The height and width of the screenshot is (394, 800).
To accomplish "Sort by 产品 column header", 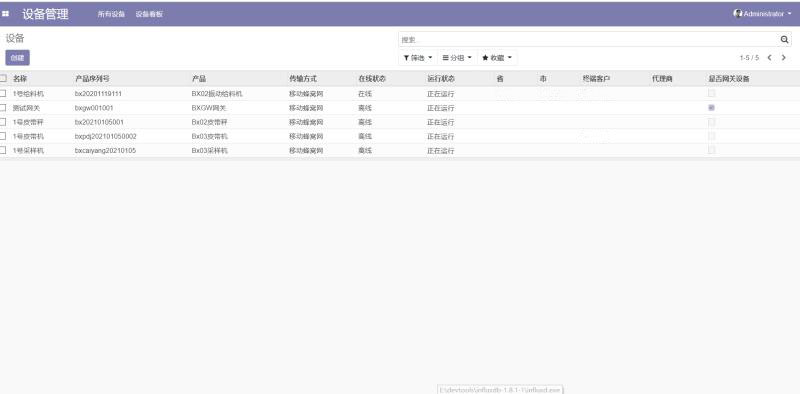I will pyautogui.click(x=198, y=79).
